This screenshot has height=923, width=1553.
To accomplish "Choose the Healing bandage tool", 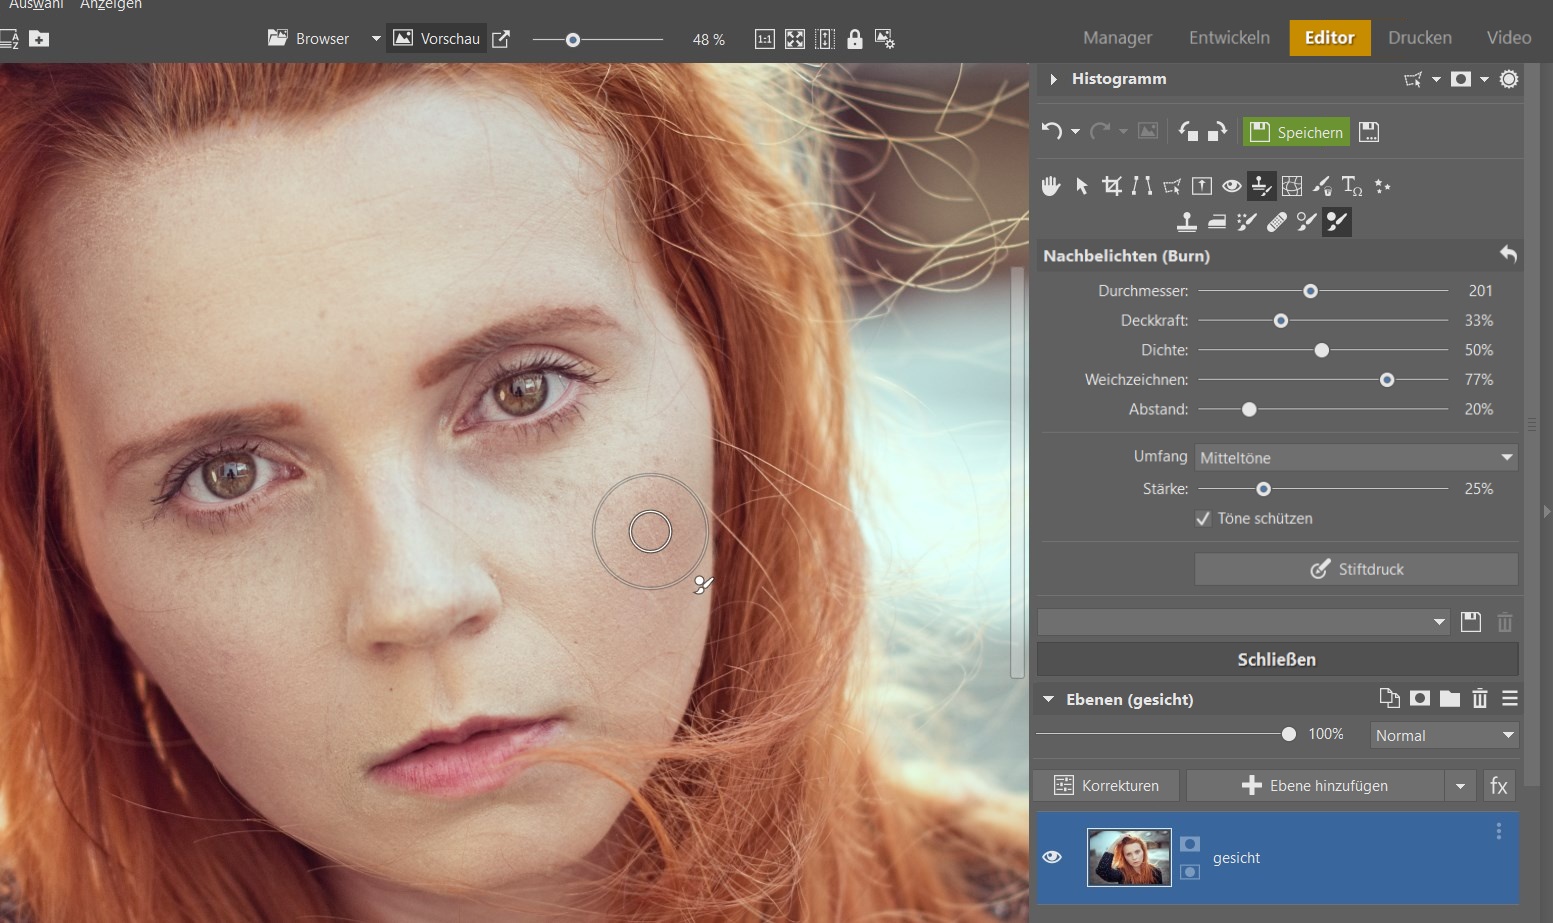I will click(x=1277, y=222).
